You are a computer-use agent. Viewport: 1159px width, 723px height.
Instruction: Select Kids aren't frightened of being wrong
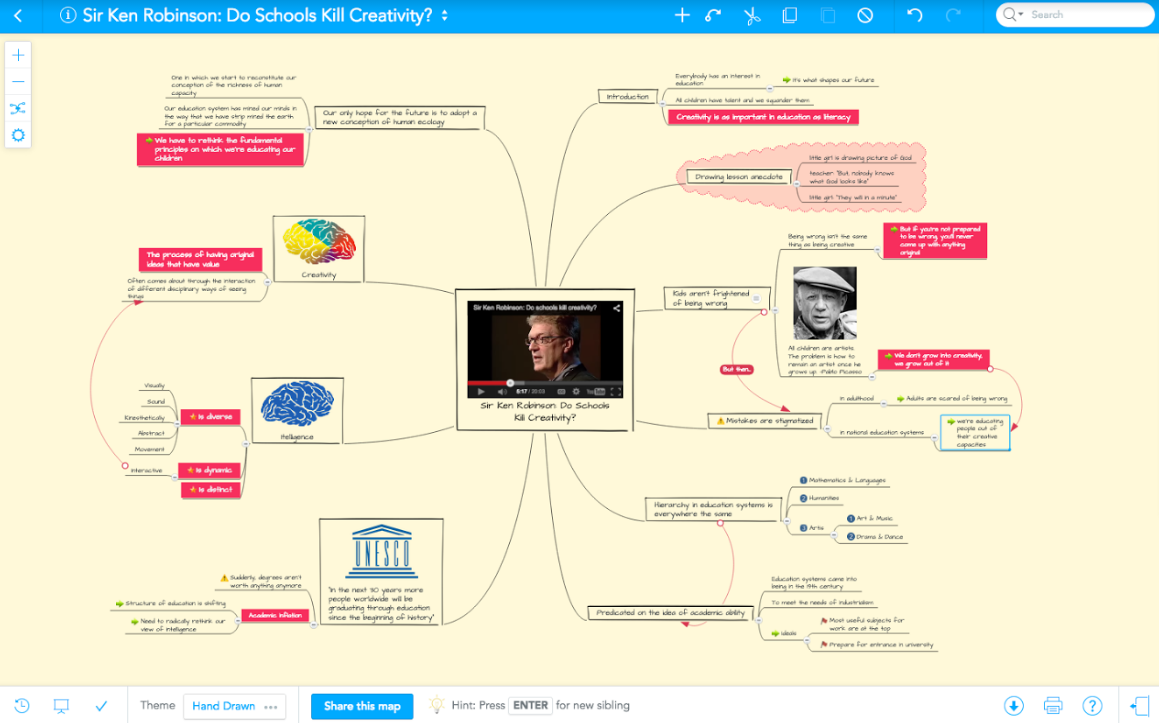716,298
